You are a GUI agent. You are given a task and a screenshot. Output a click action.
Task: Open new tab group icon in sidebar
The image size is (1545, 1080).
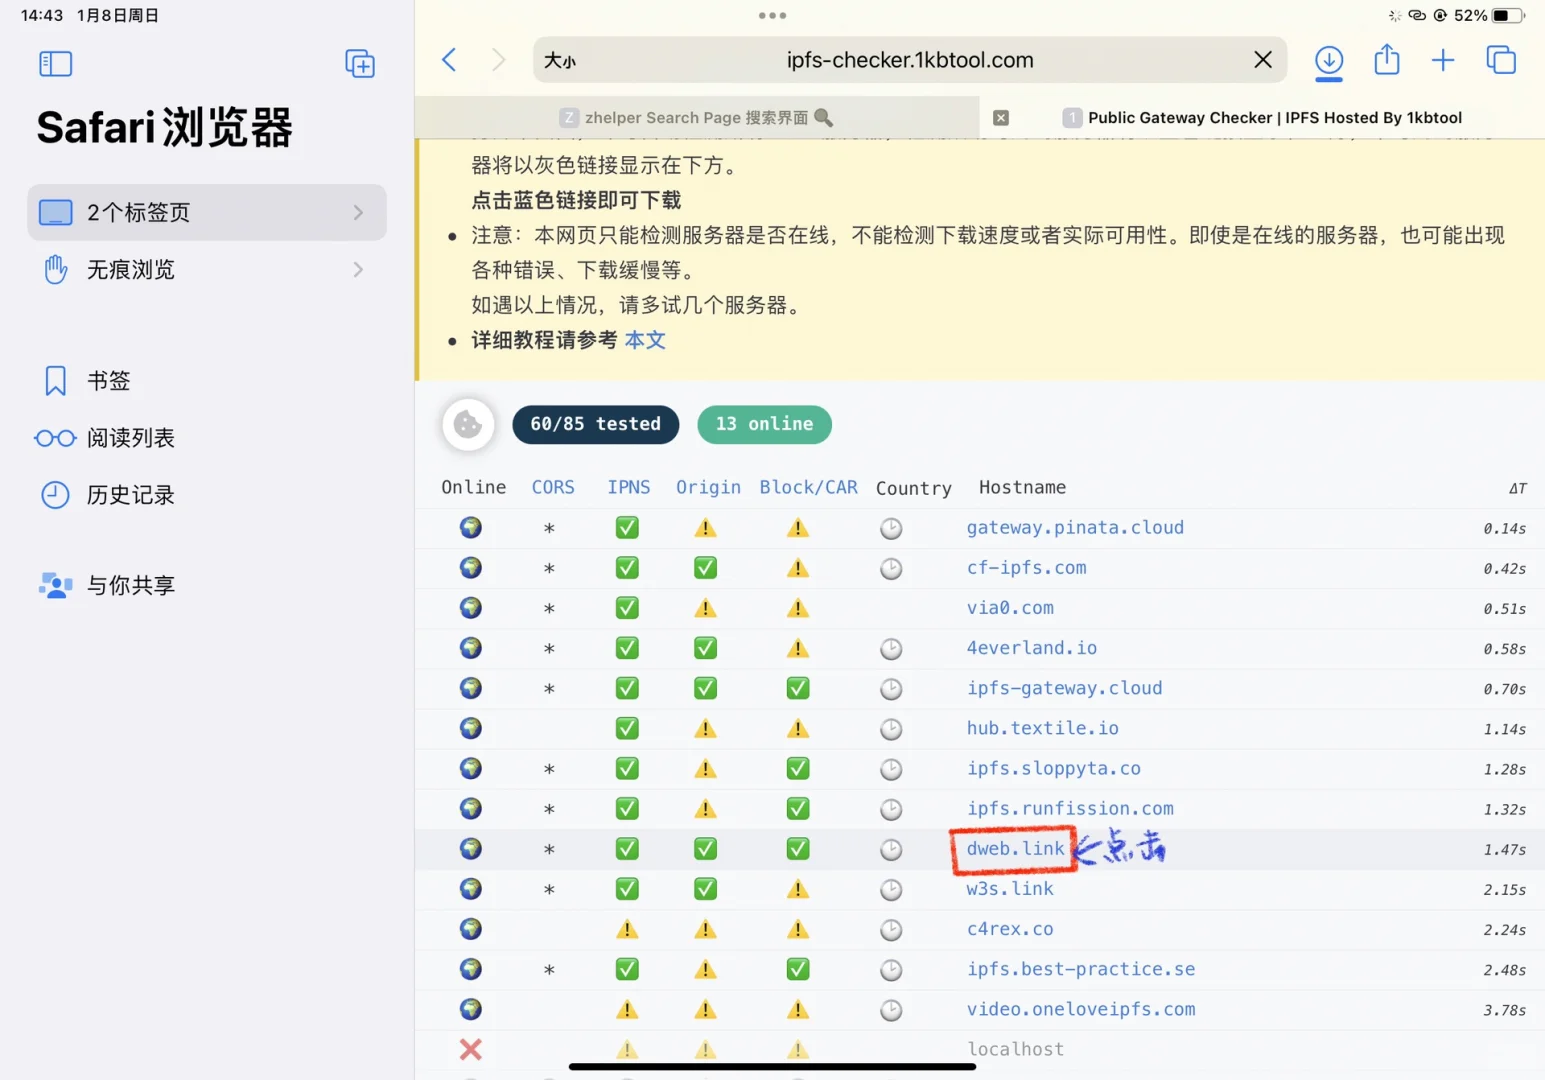tap(360, 64)
